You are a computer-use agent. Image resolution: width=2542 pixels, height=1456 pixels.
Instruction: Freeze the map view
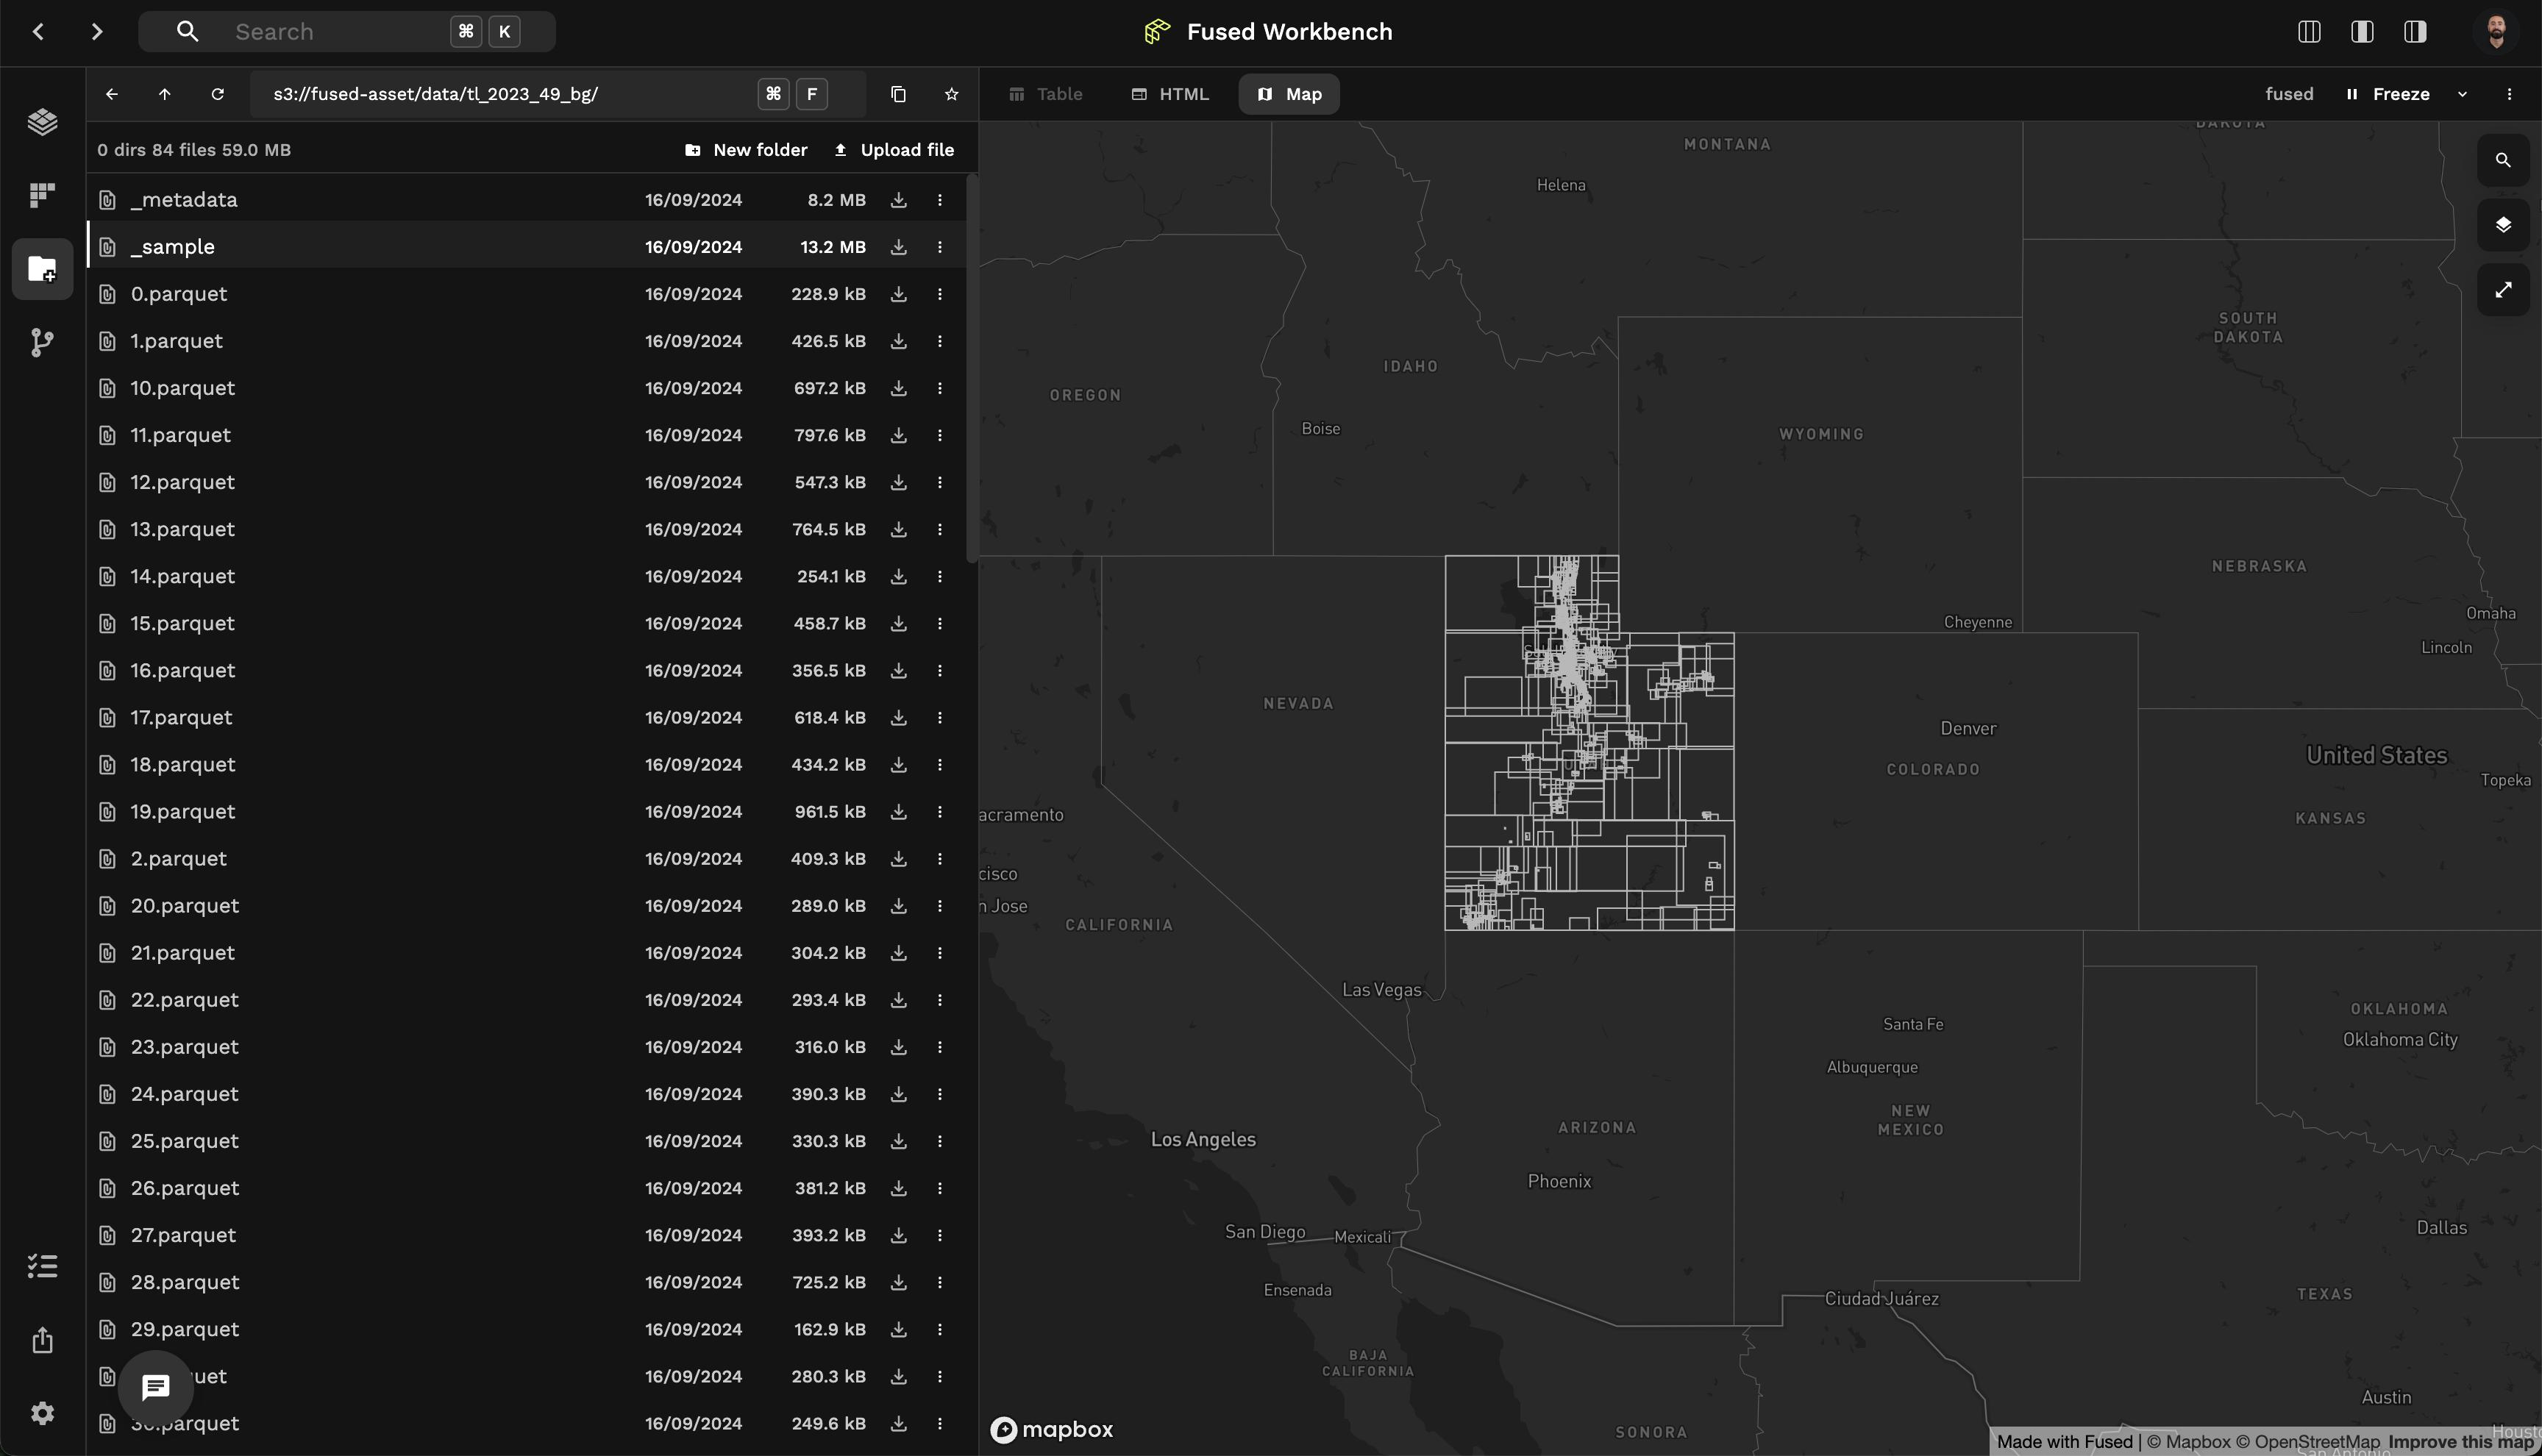point(2388,94)
